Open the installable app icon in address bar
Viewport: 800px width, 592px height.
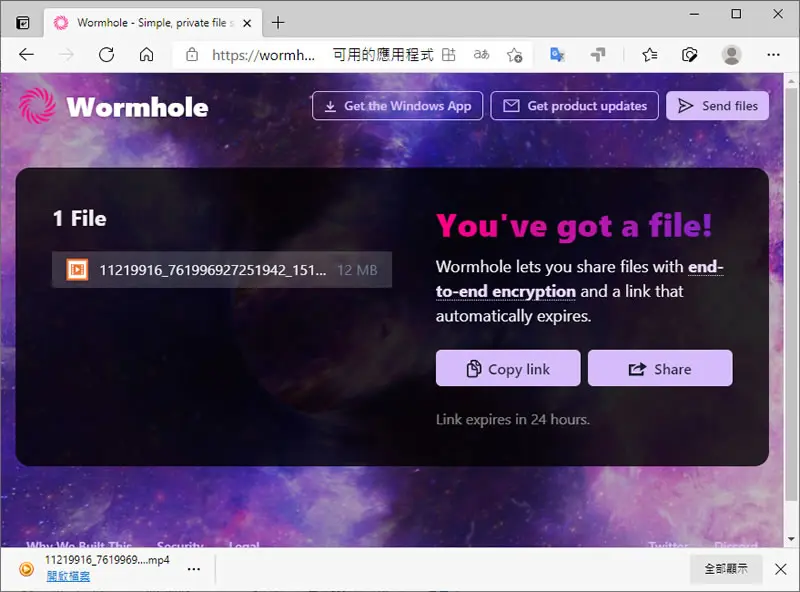pos(448,55)
